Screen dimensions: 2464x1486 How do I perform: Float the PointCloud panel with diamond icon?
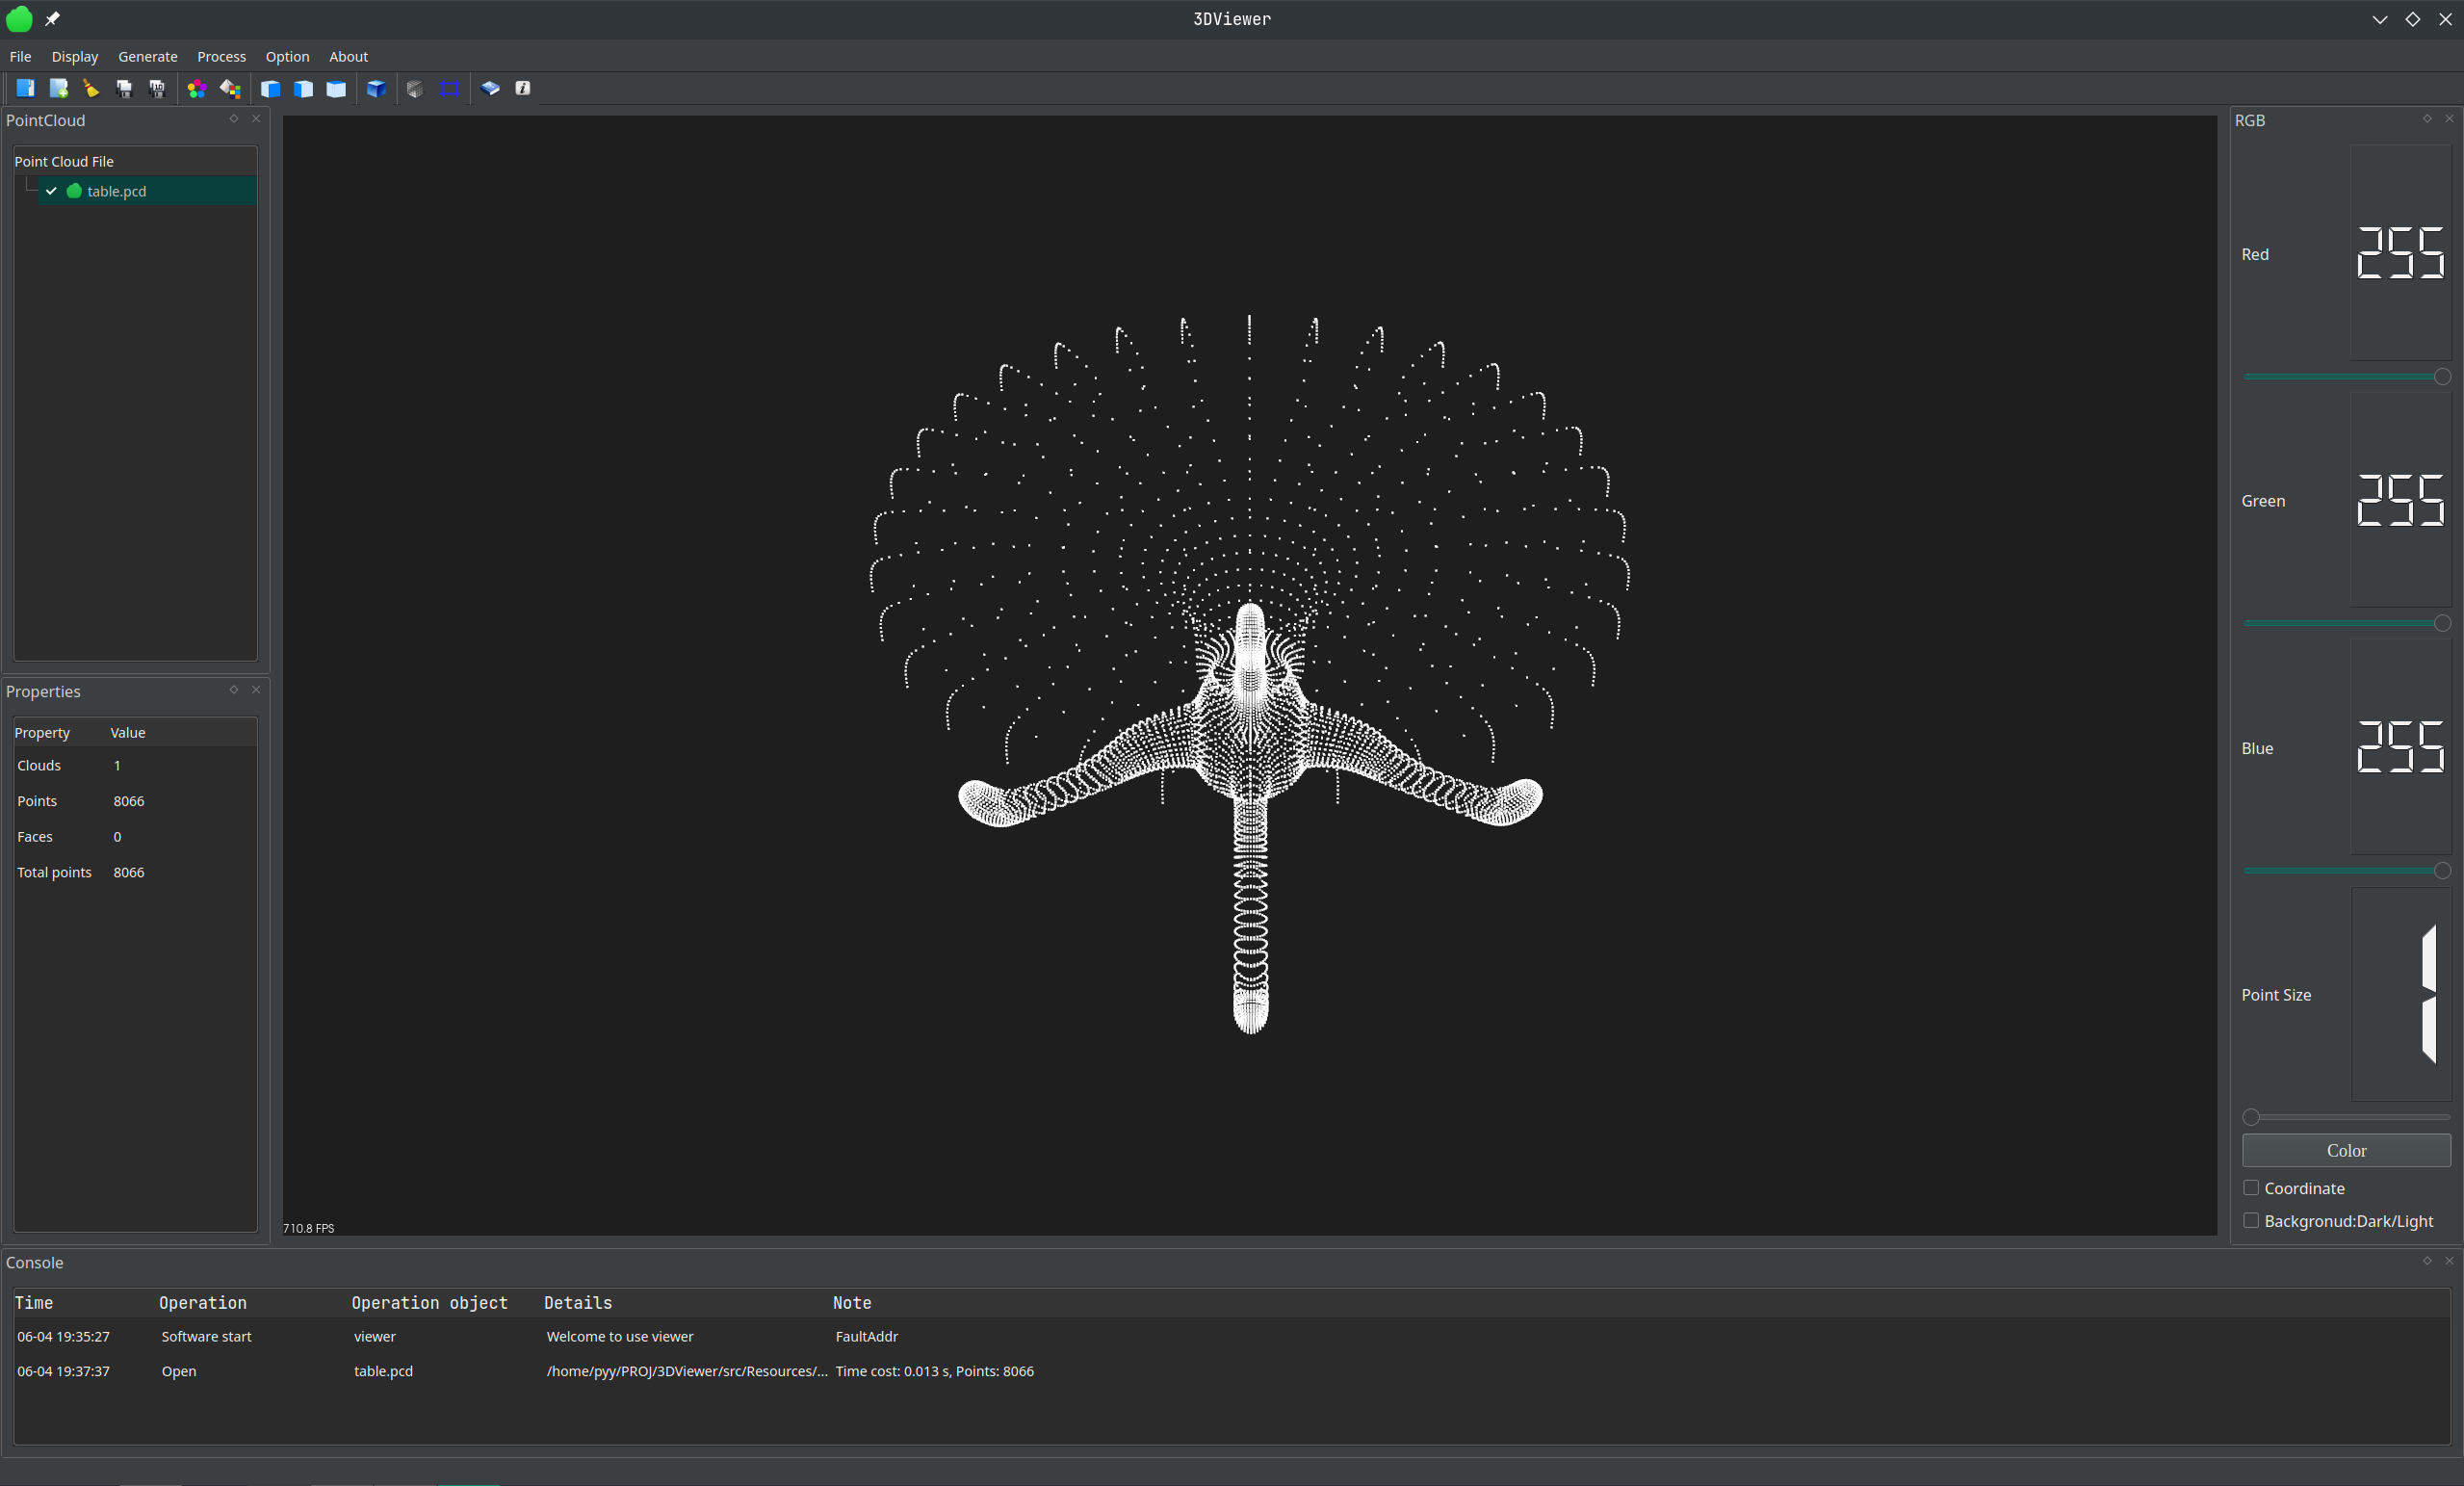tap(234, 119)
